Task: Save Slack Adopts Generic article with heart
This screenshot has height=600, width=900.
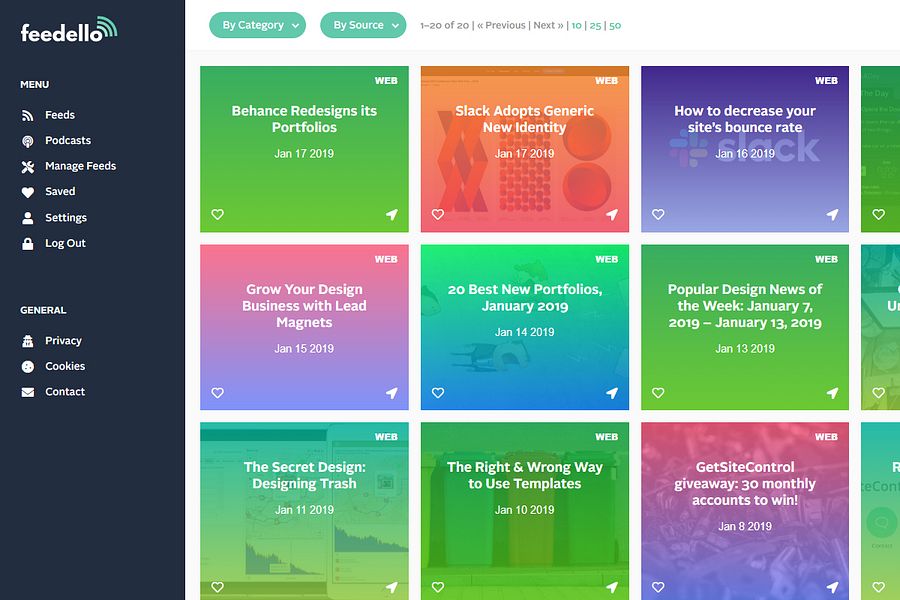Action: click(x=438, y=214)
